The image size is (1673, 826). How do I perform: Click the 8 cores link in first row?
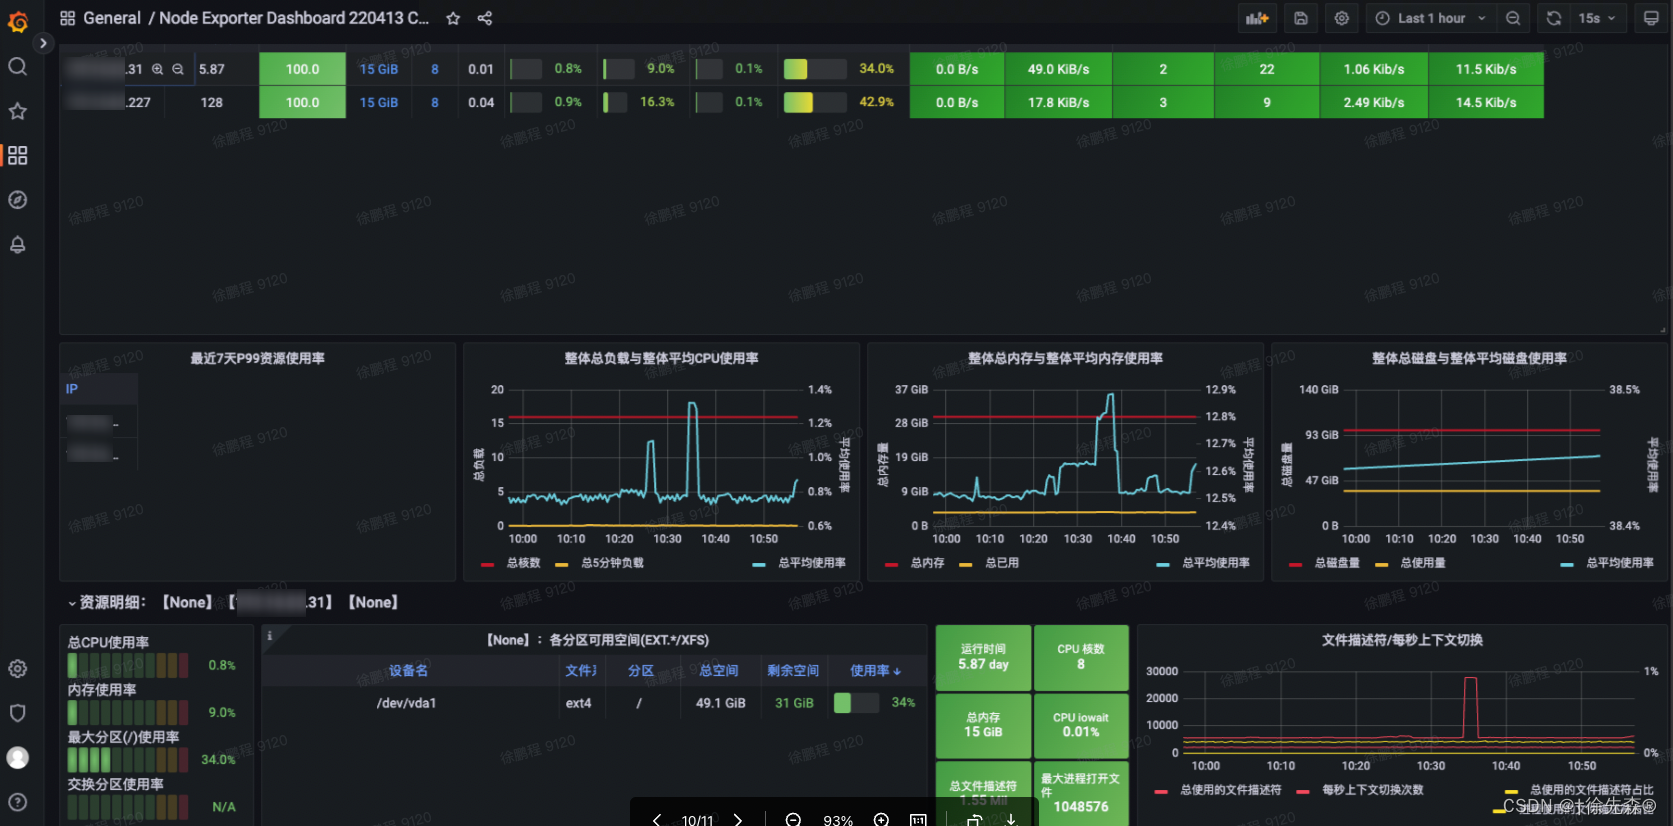(435, 69)
